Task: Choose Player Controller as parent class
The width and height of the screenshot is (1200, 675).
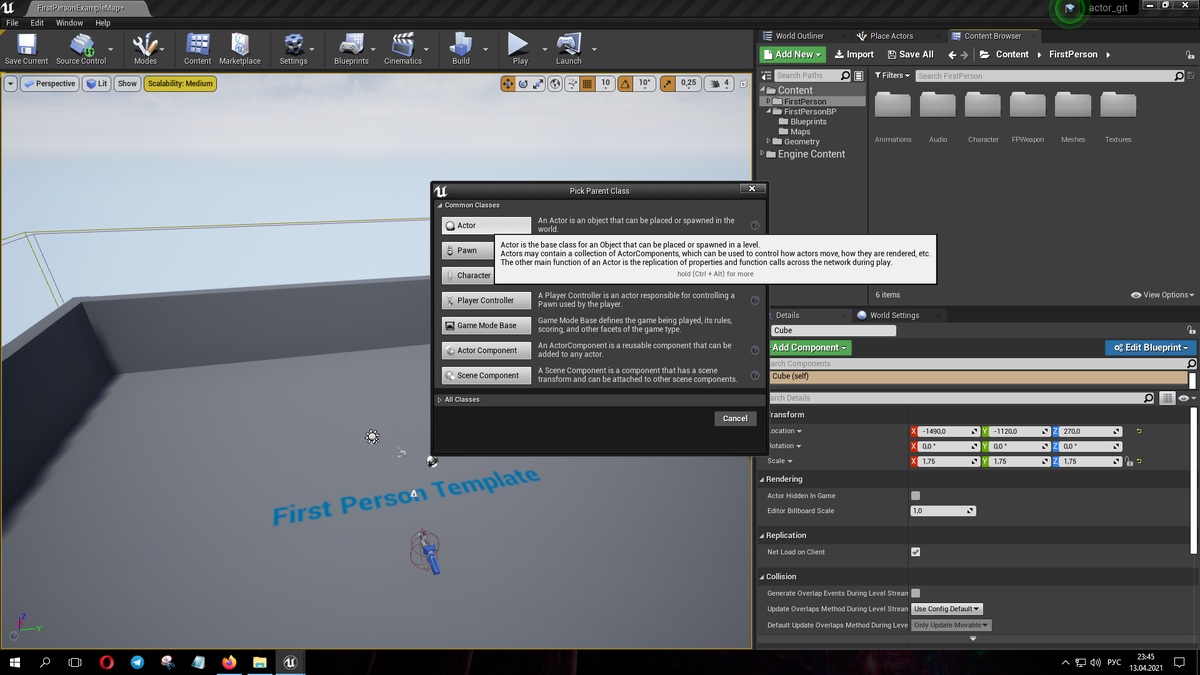Action: click(x=486, y=301)
